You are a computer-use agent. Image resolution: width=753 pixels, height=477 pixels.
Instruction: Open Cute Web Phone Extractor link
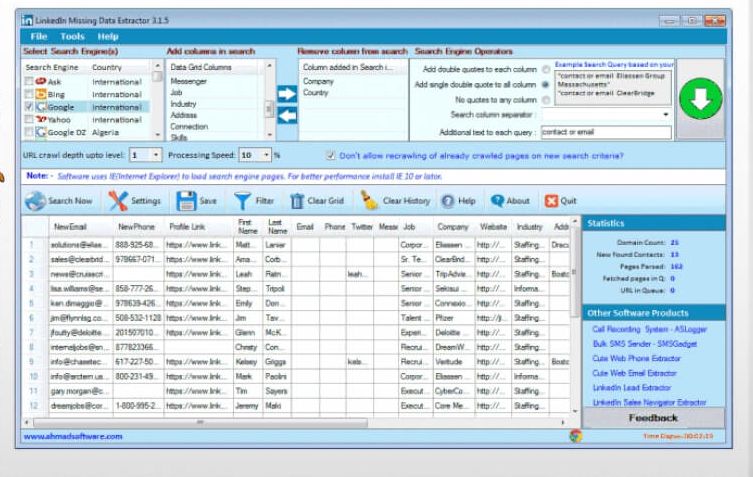click(x=636, y=358)
